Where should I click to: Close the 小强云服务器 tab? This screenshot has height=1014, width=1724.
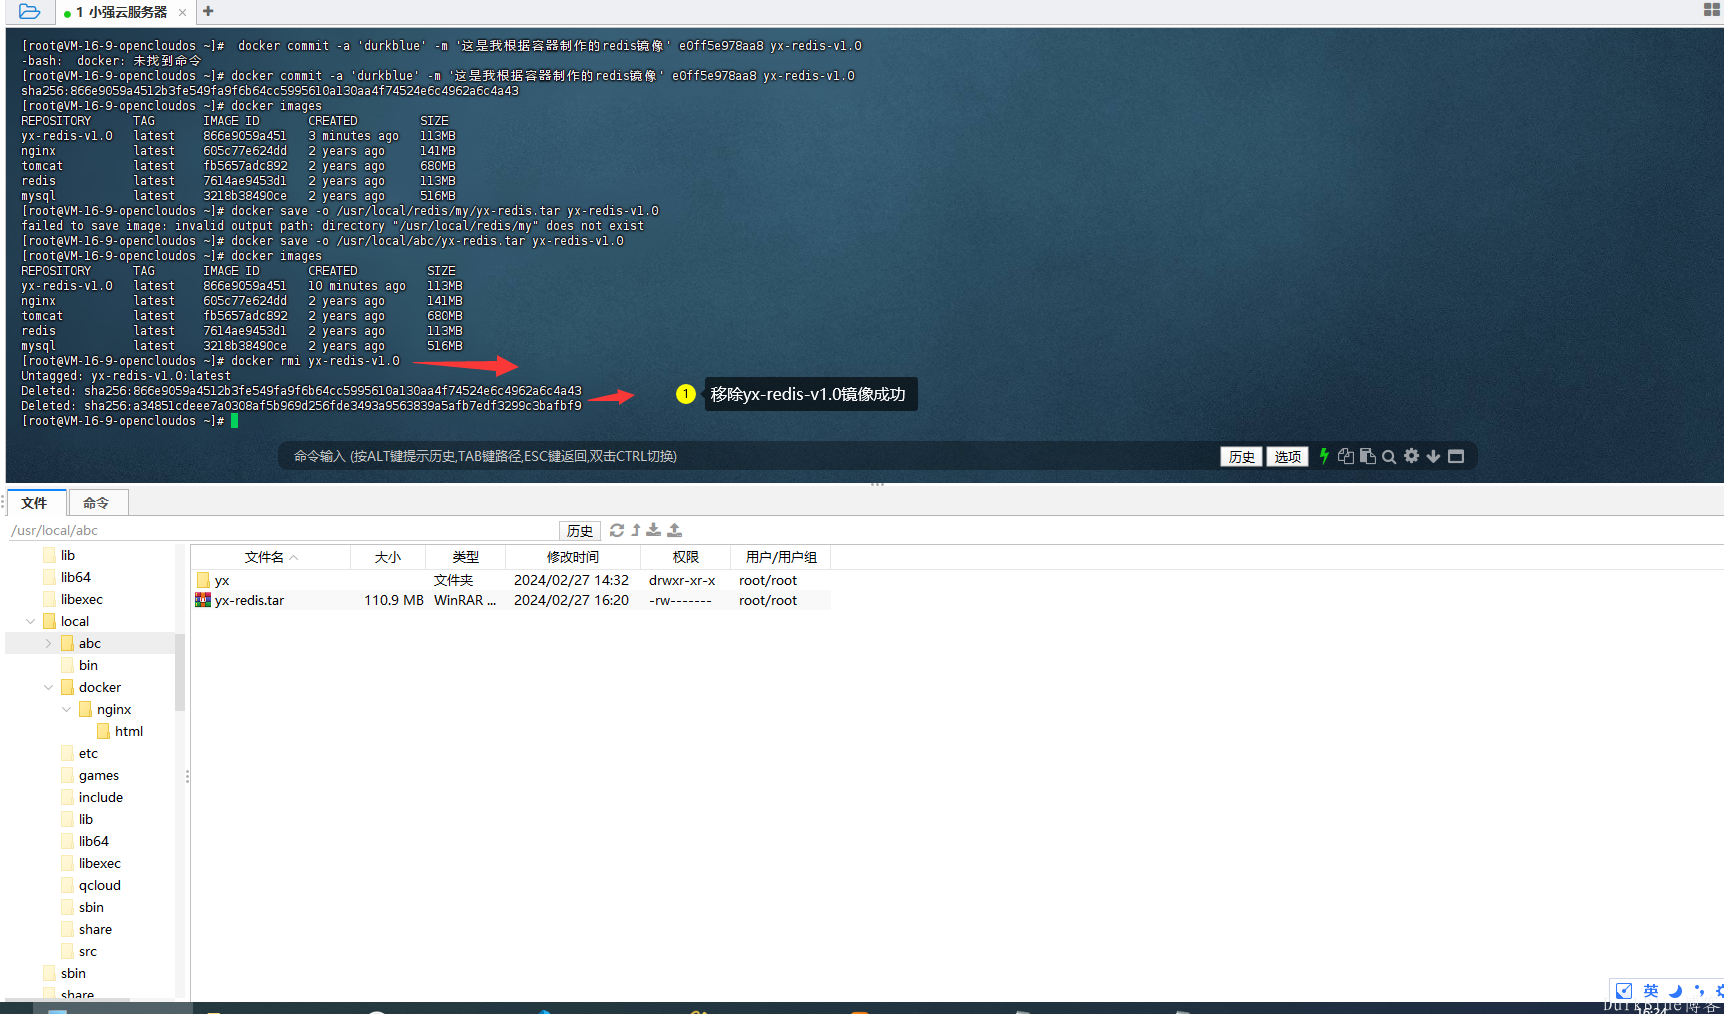[182, 12]
